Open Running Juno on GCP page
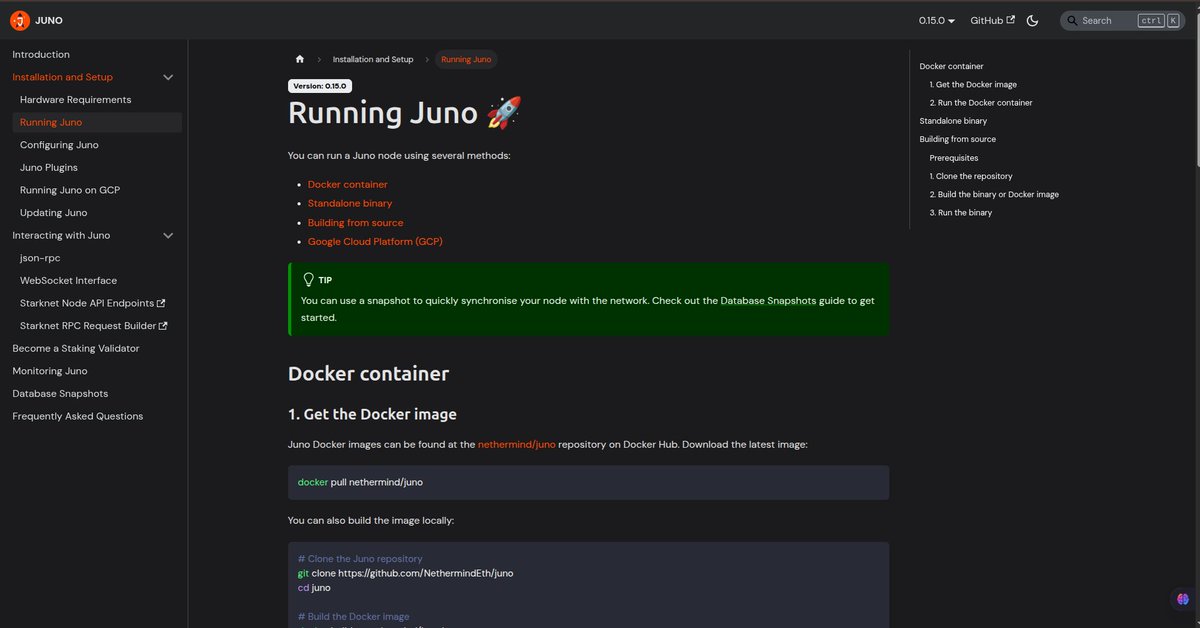This screenshot has width=1200, height=628. [x=70, y=190]
